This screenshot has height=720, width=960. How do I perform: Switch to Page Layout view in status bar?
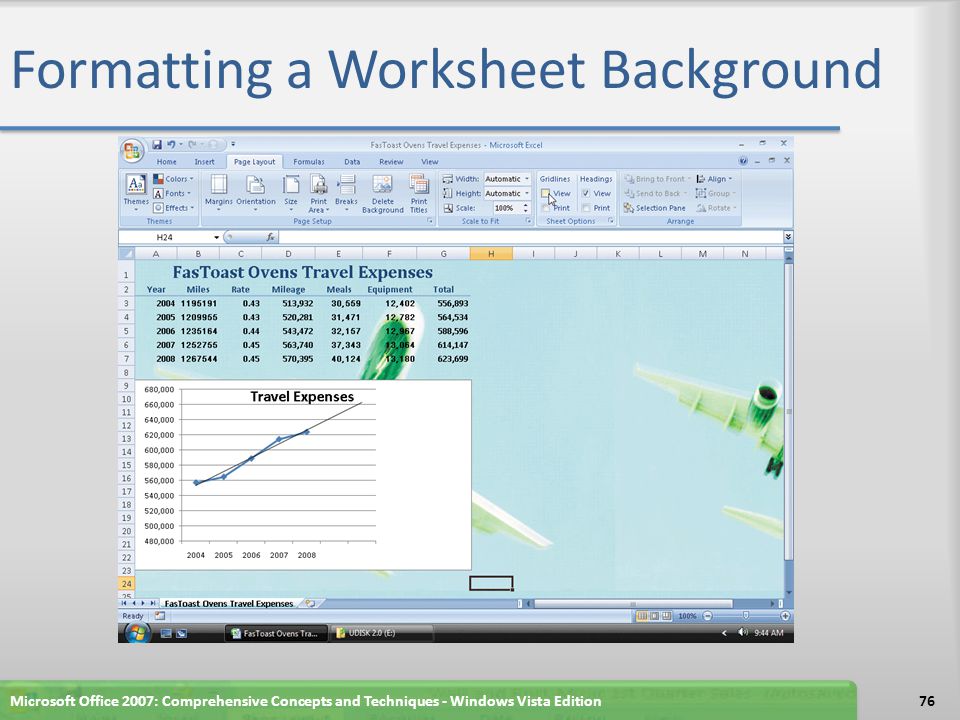coord(654,616)
